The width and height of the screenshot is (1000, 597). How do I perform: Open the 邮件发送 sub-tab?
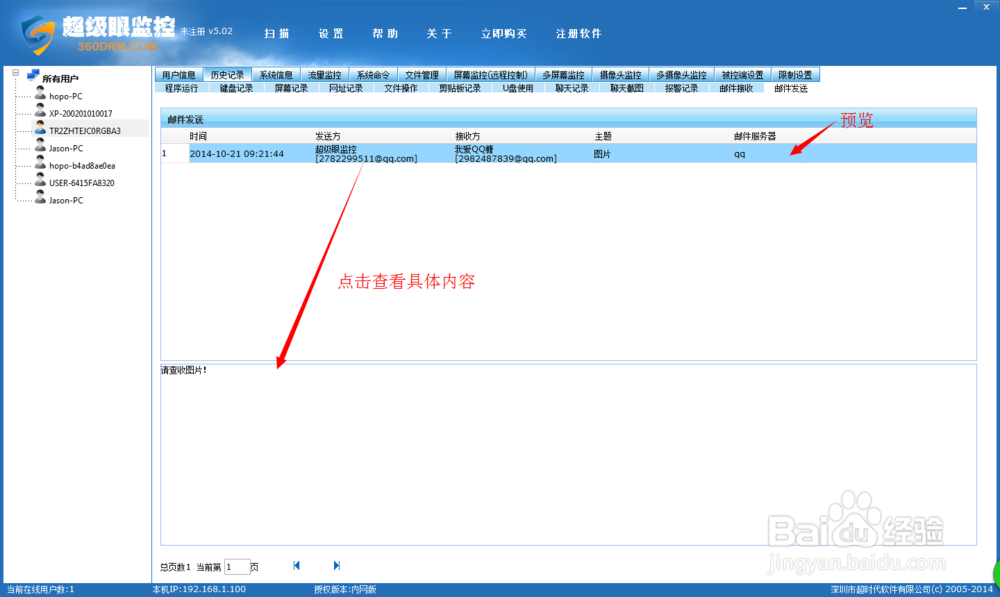point(791,89)
